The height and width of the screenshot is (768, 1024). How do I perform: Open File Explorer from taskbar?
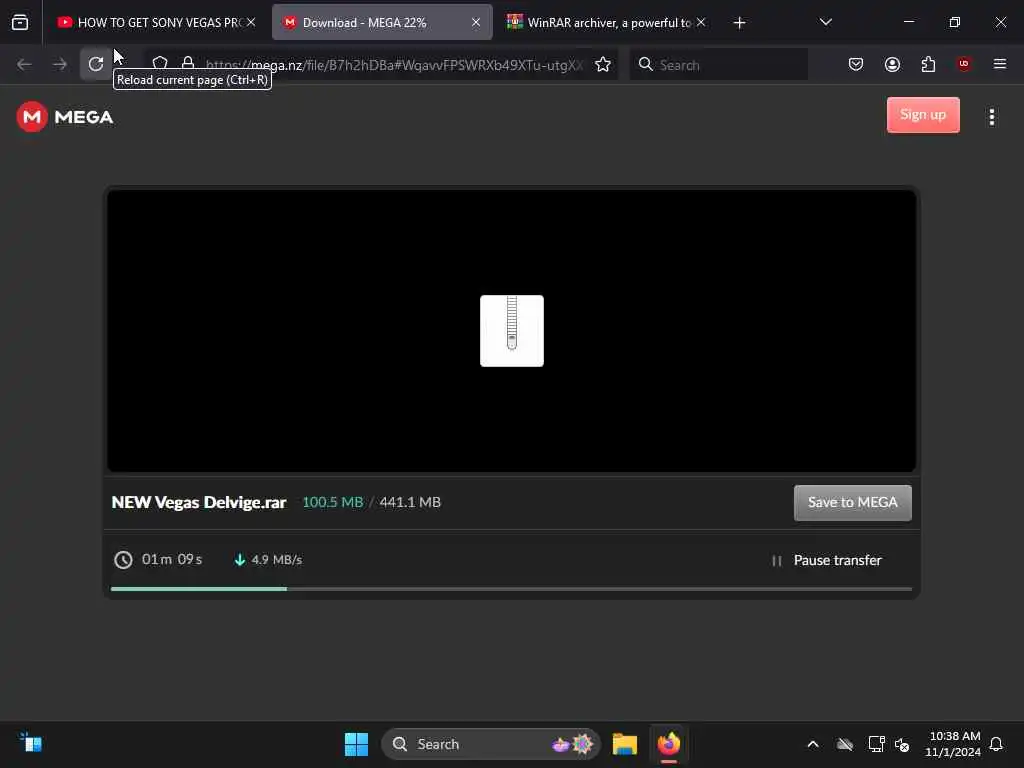(x=624, y=744)
